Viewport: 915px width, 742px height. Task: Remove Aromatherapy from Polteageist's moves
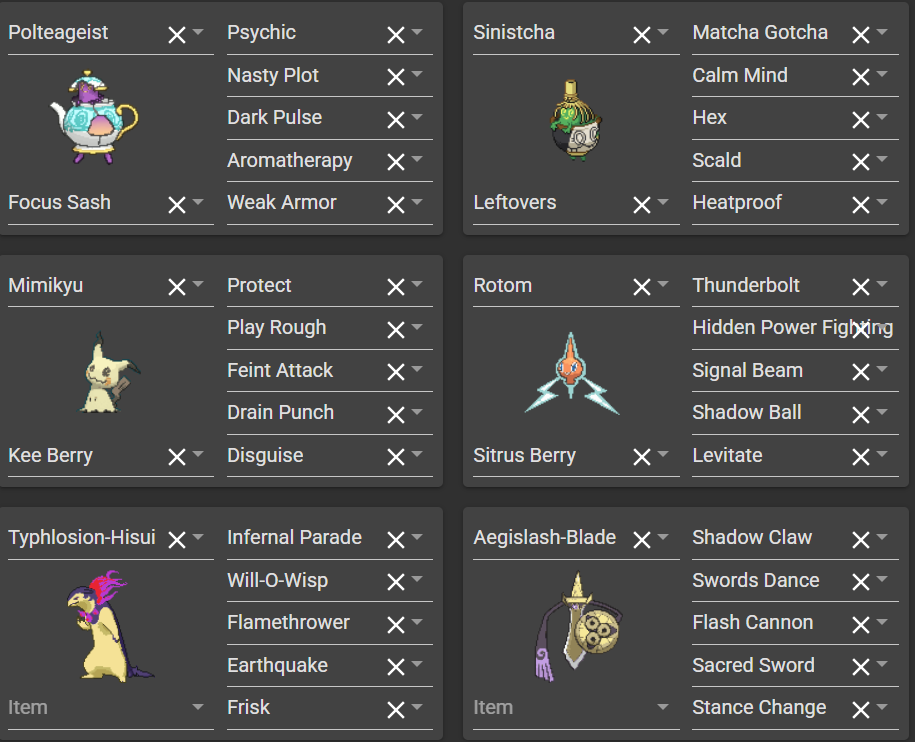396,162
